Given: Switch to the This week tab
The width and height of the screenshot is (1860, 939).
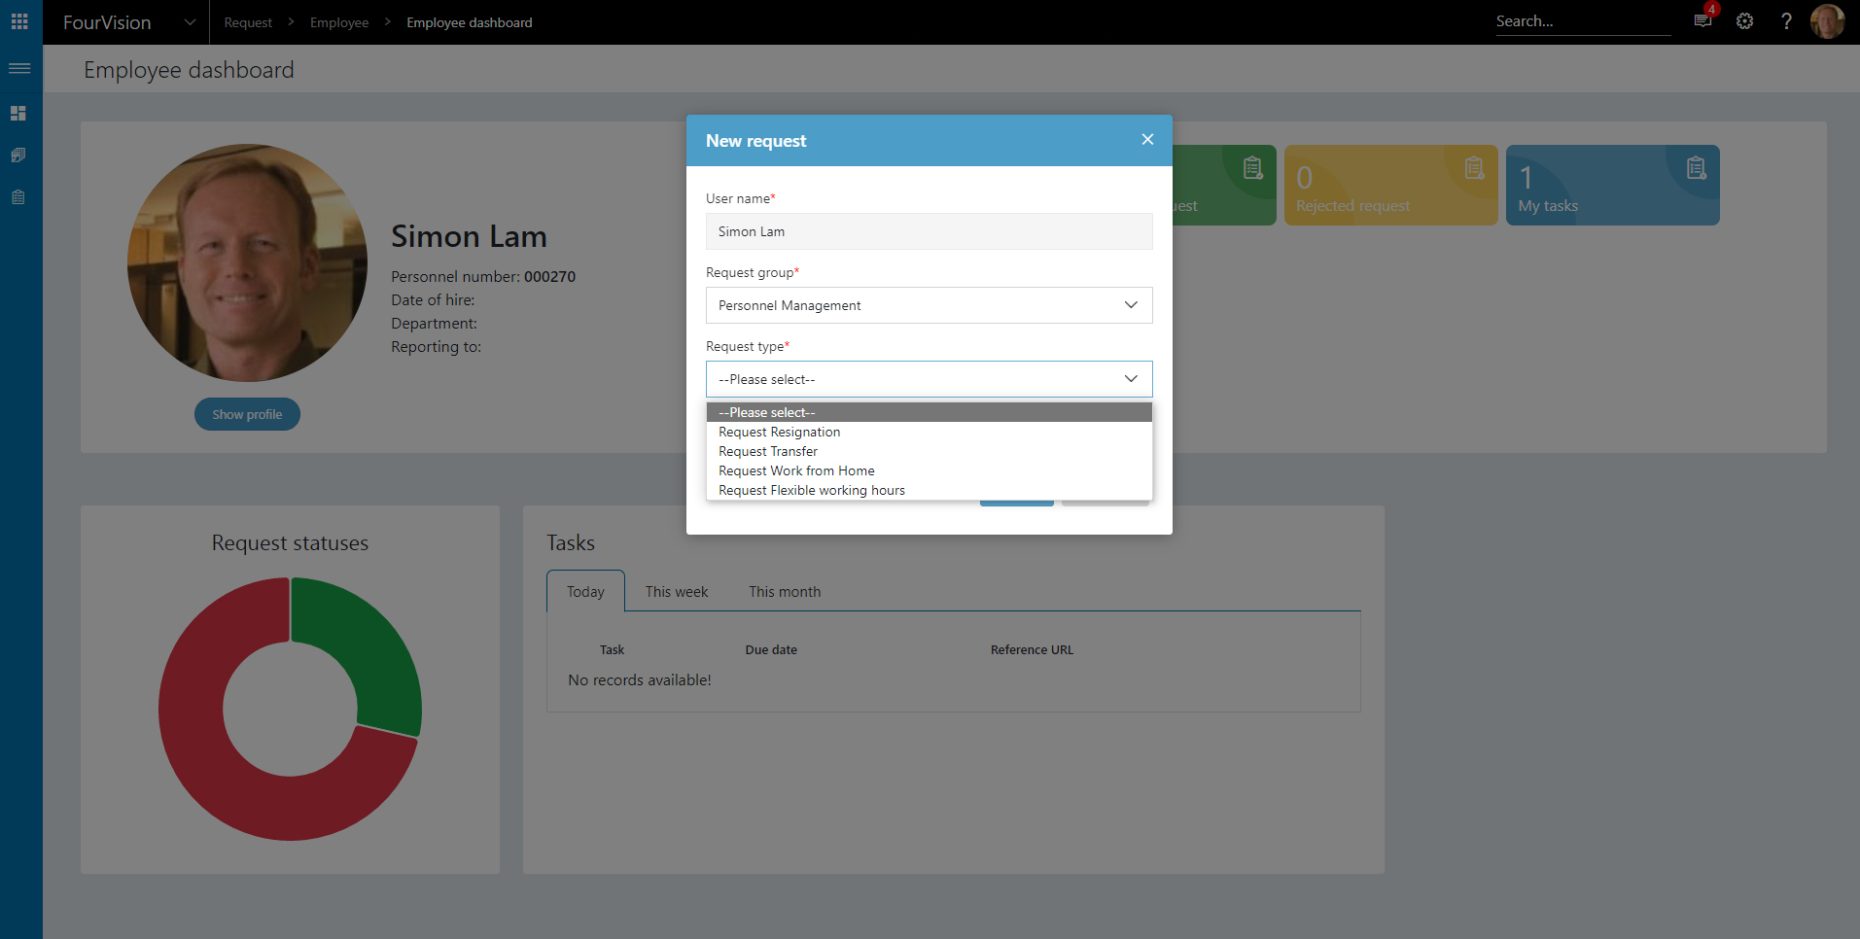Looking at the screenshot, I should (x=676, y=591).
